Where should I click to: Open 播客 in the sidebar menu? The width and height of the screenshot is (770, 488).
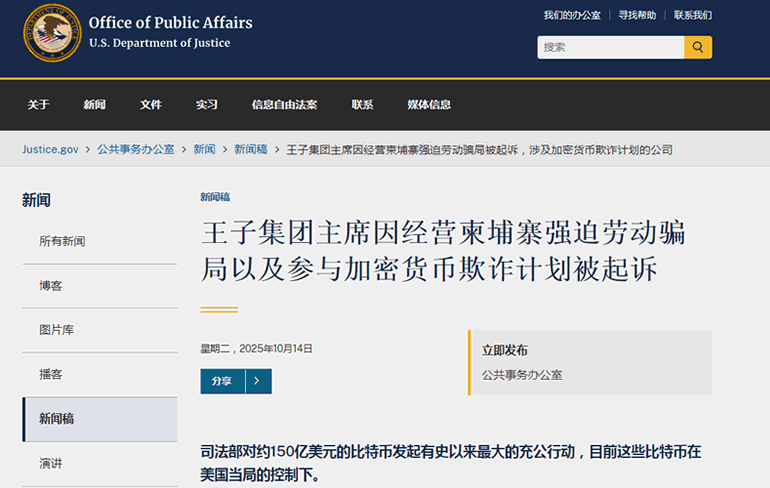(50, 374)
